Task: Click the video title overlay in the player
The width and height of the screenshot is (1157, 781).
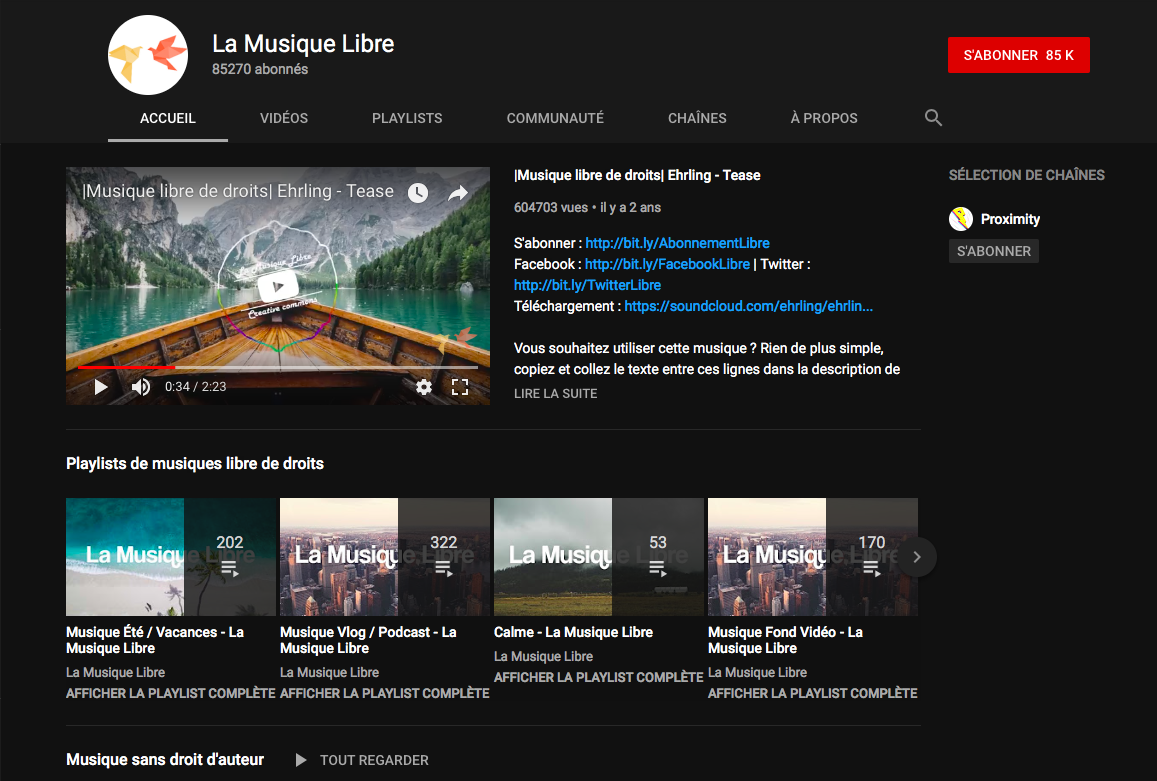Action: pyautogui.click(x=238, y=191)
